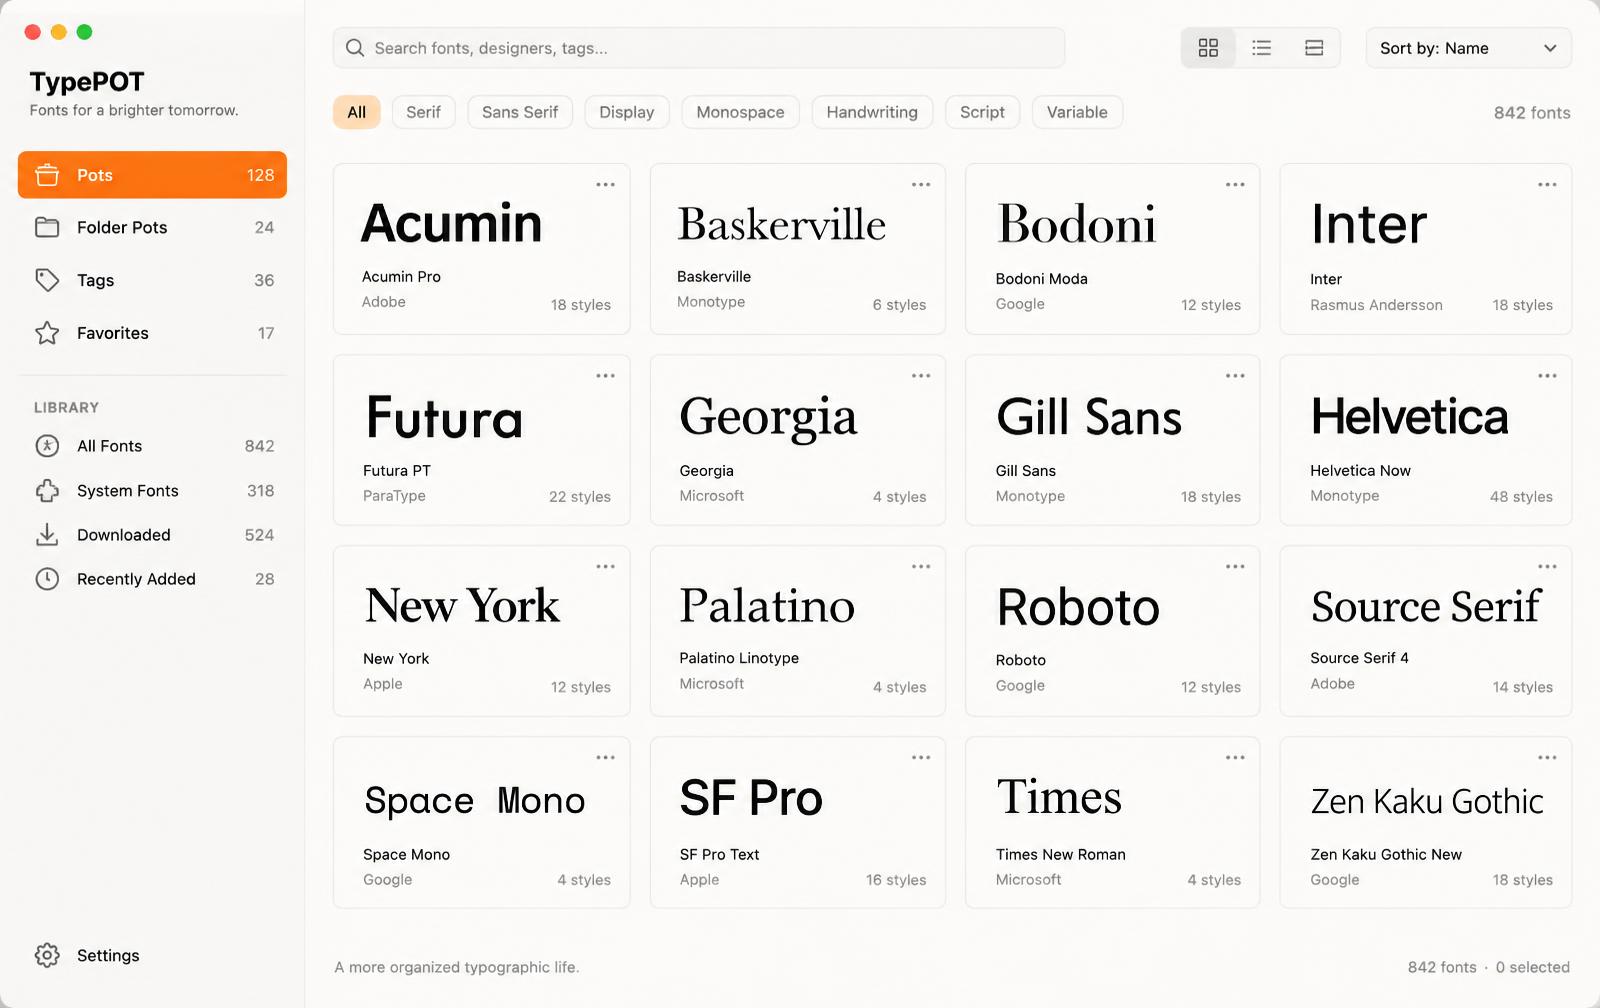Screen dimensions: 1600x1008
Task: Select the Gill Sans font preview
Action: (x=1089, y=417)
